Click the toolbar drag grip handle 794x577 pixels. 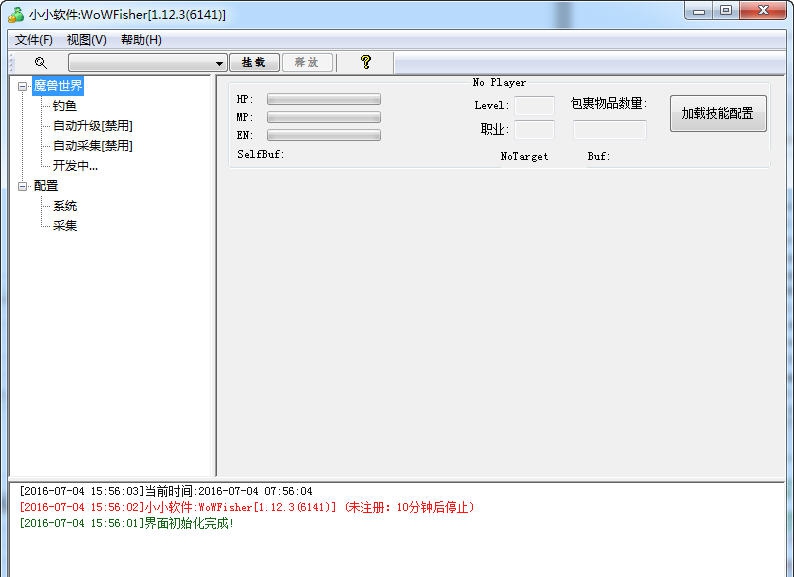tap(13, 63)
